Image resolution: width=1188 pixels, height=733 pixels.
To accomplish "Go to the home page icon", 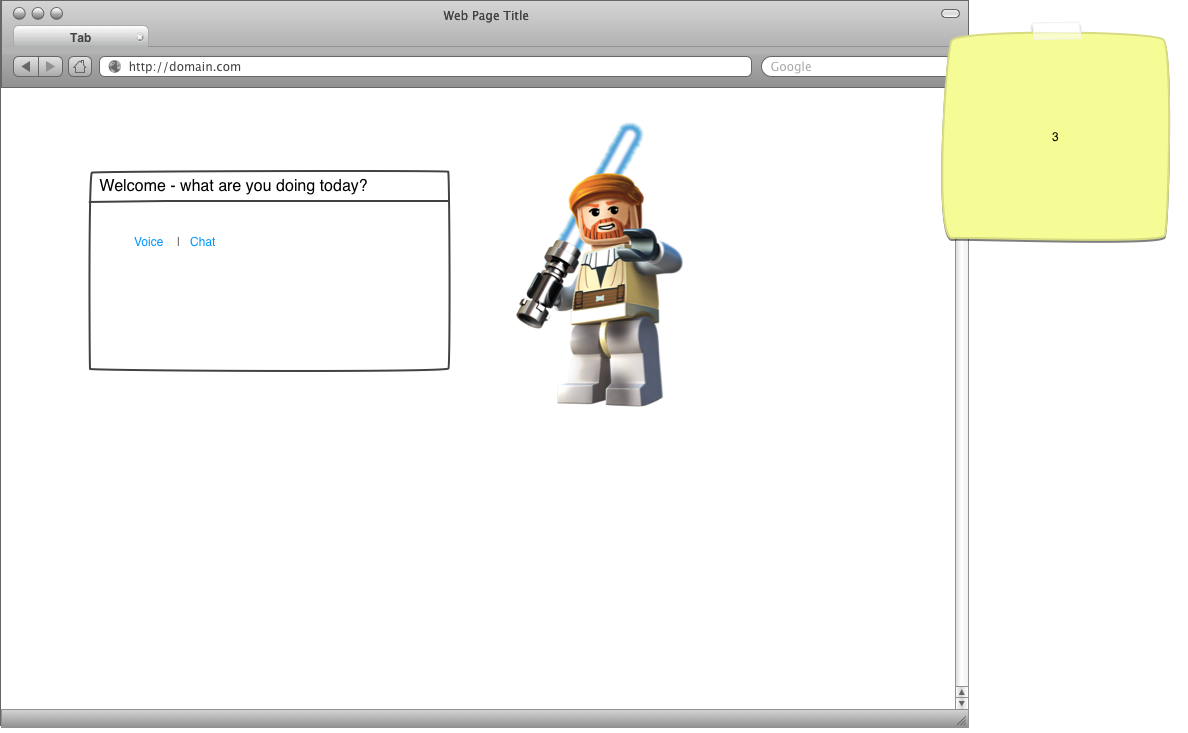I will pos(80,67).
